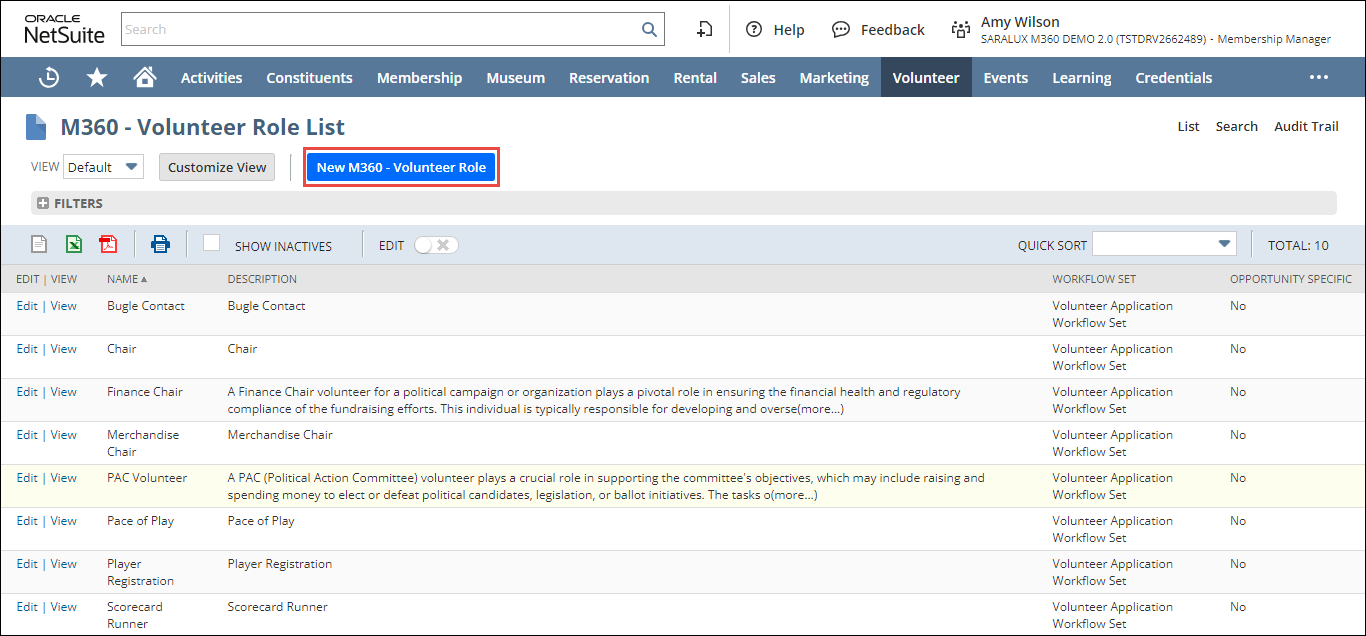This screenshot has height=636, width=1366.
Task: Expand the Filters section
Action: [43, 204]
